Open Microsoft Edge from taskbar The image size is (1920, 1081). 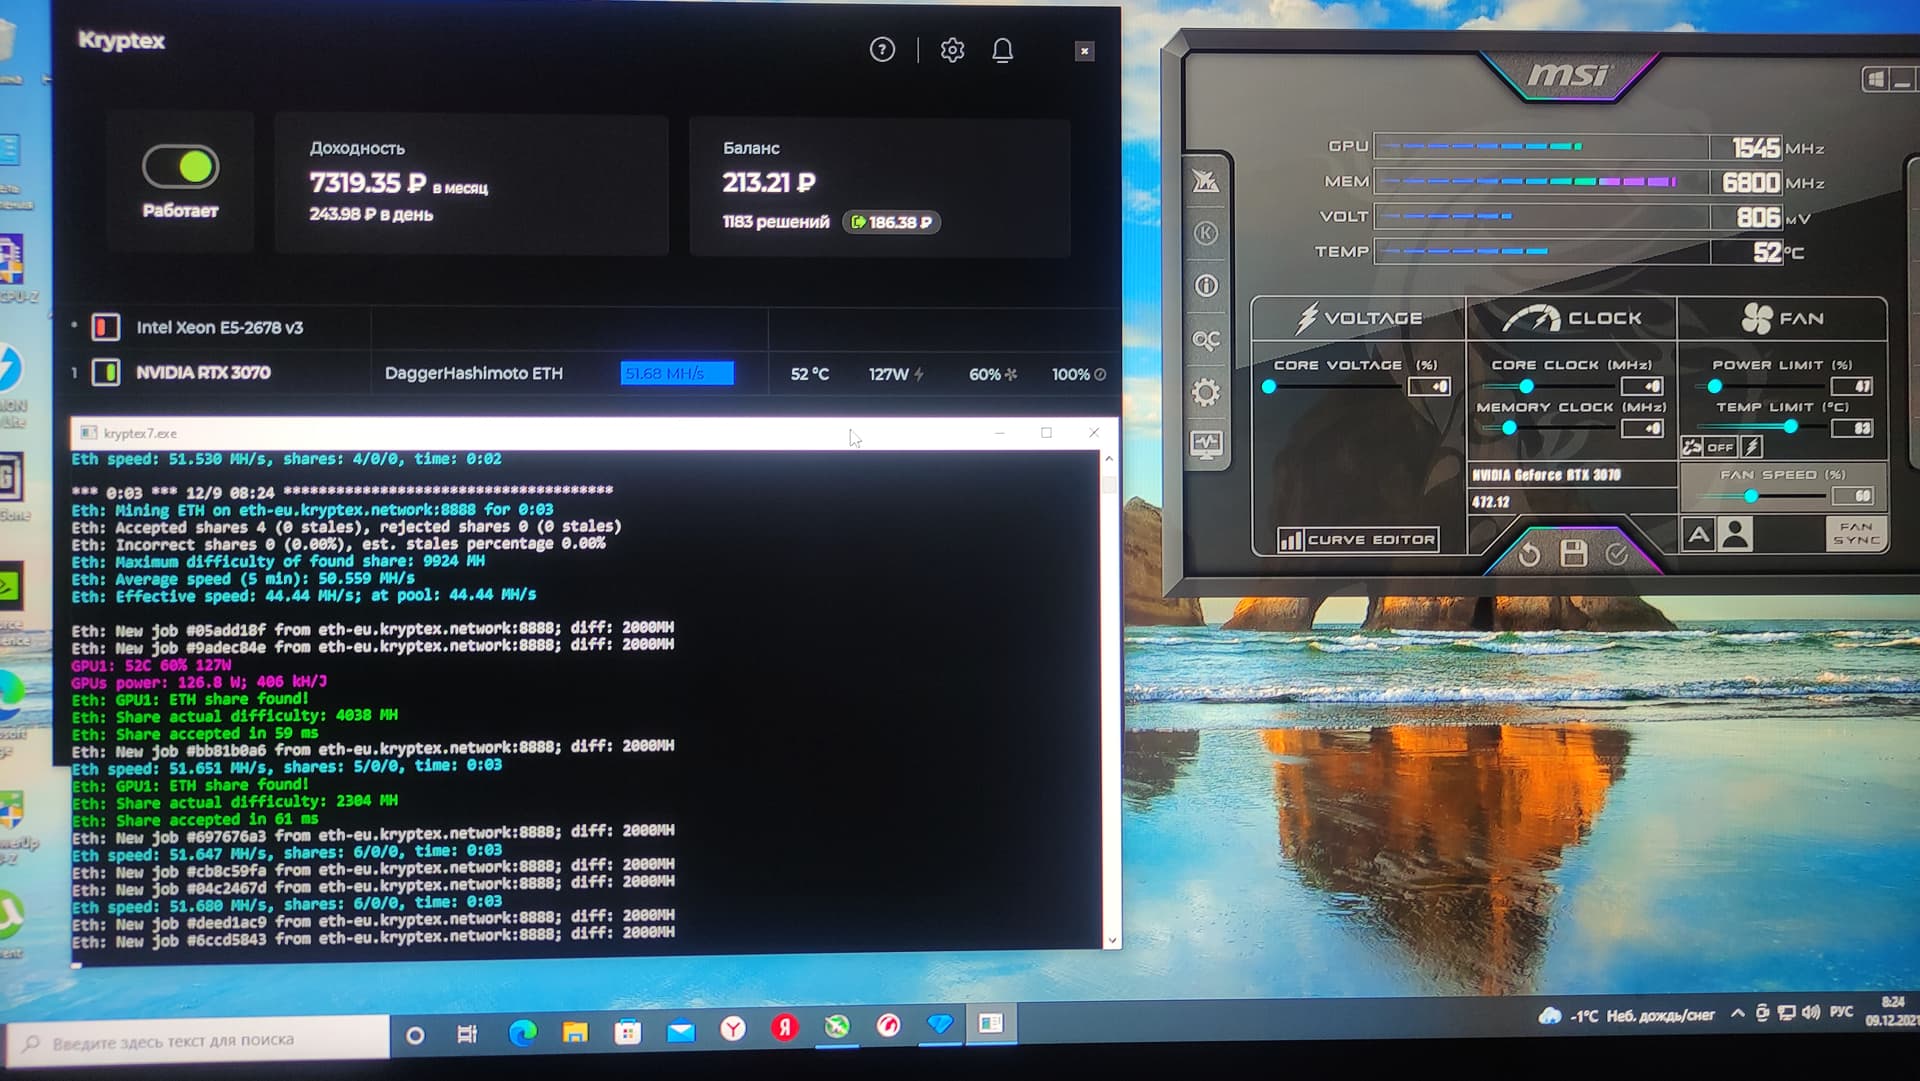(x=522, y=1033)
